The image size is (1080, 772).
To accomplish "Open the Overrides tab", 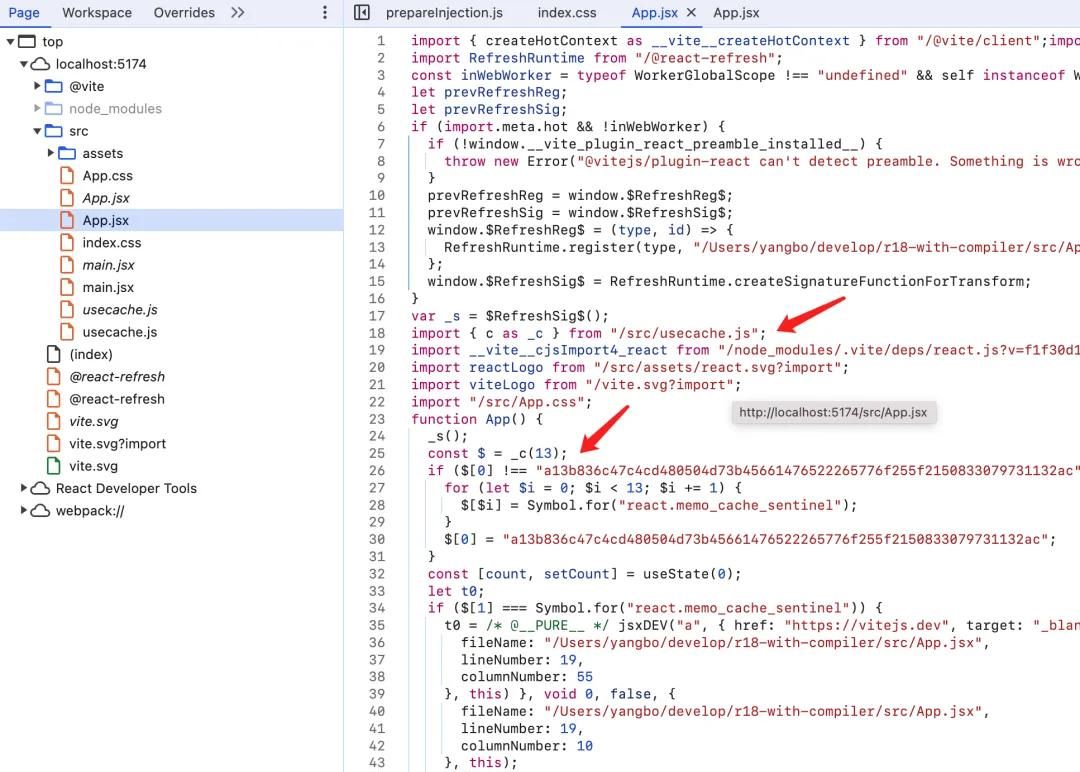I will pos(183,12).
